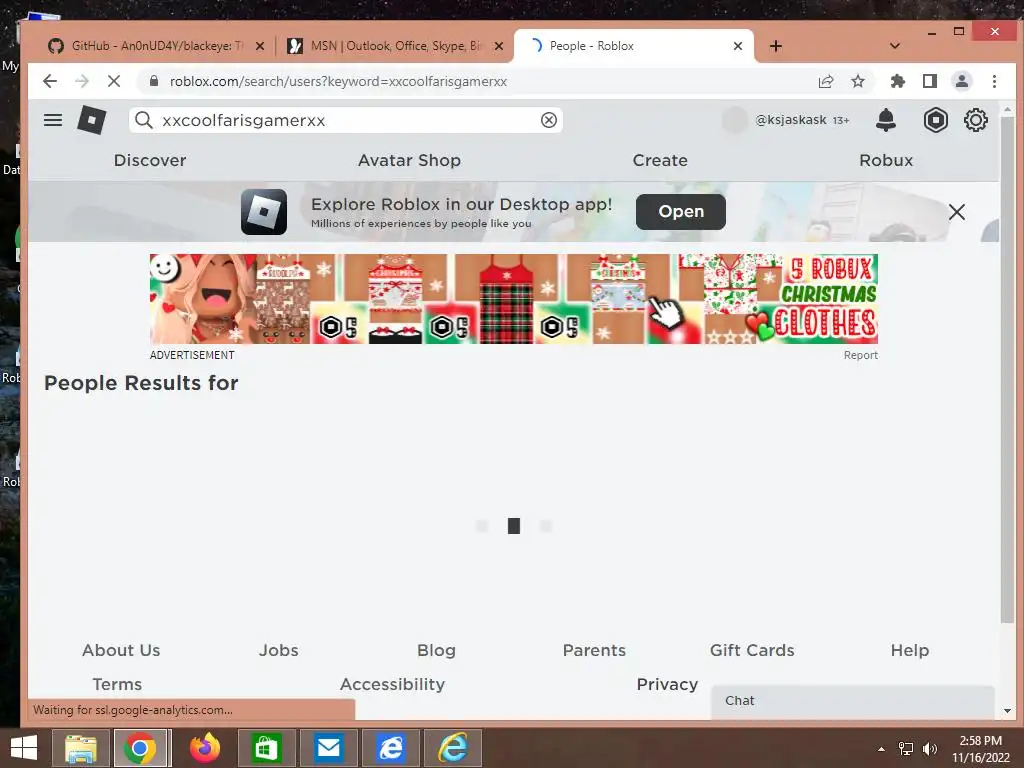Open the Help footer link
This screenshot has width=1024, height=768.
coord(909,650)
